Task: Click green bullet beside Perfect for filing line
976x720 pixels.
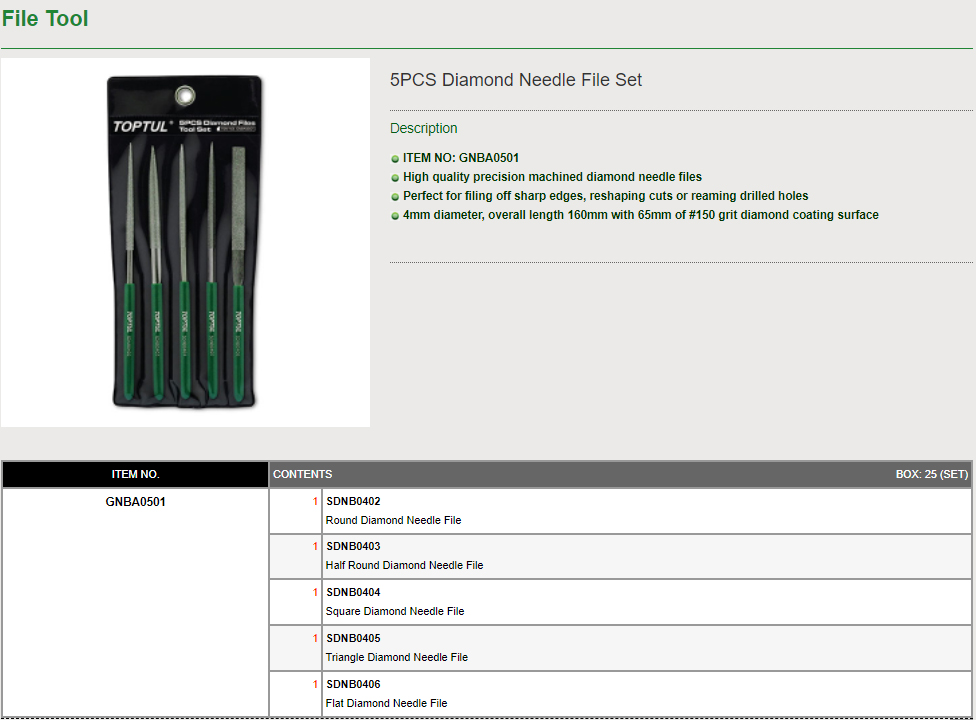Action: pyautogui.click(x=395, y=197)
